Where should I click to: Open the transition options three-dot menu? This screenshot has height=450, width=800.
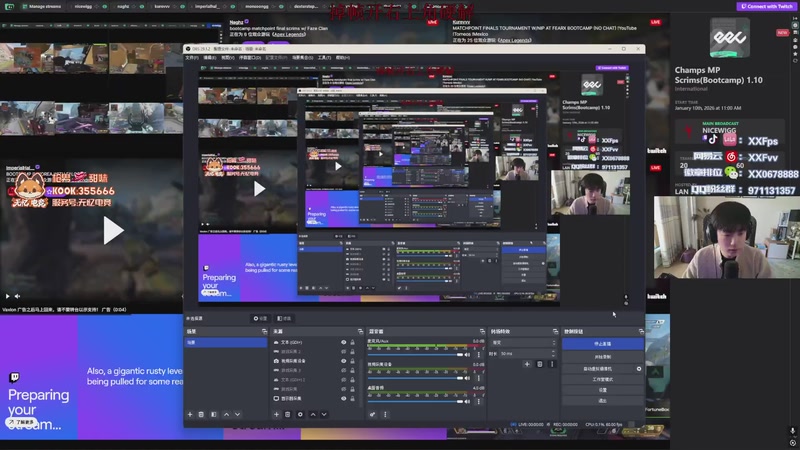[552, 364]
